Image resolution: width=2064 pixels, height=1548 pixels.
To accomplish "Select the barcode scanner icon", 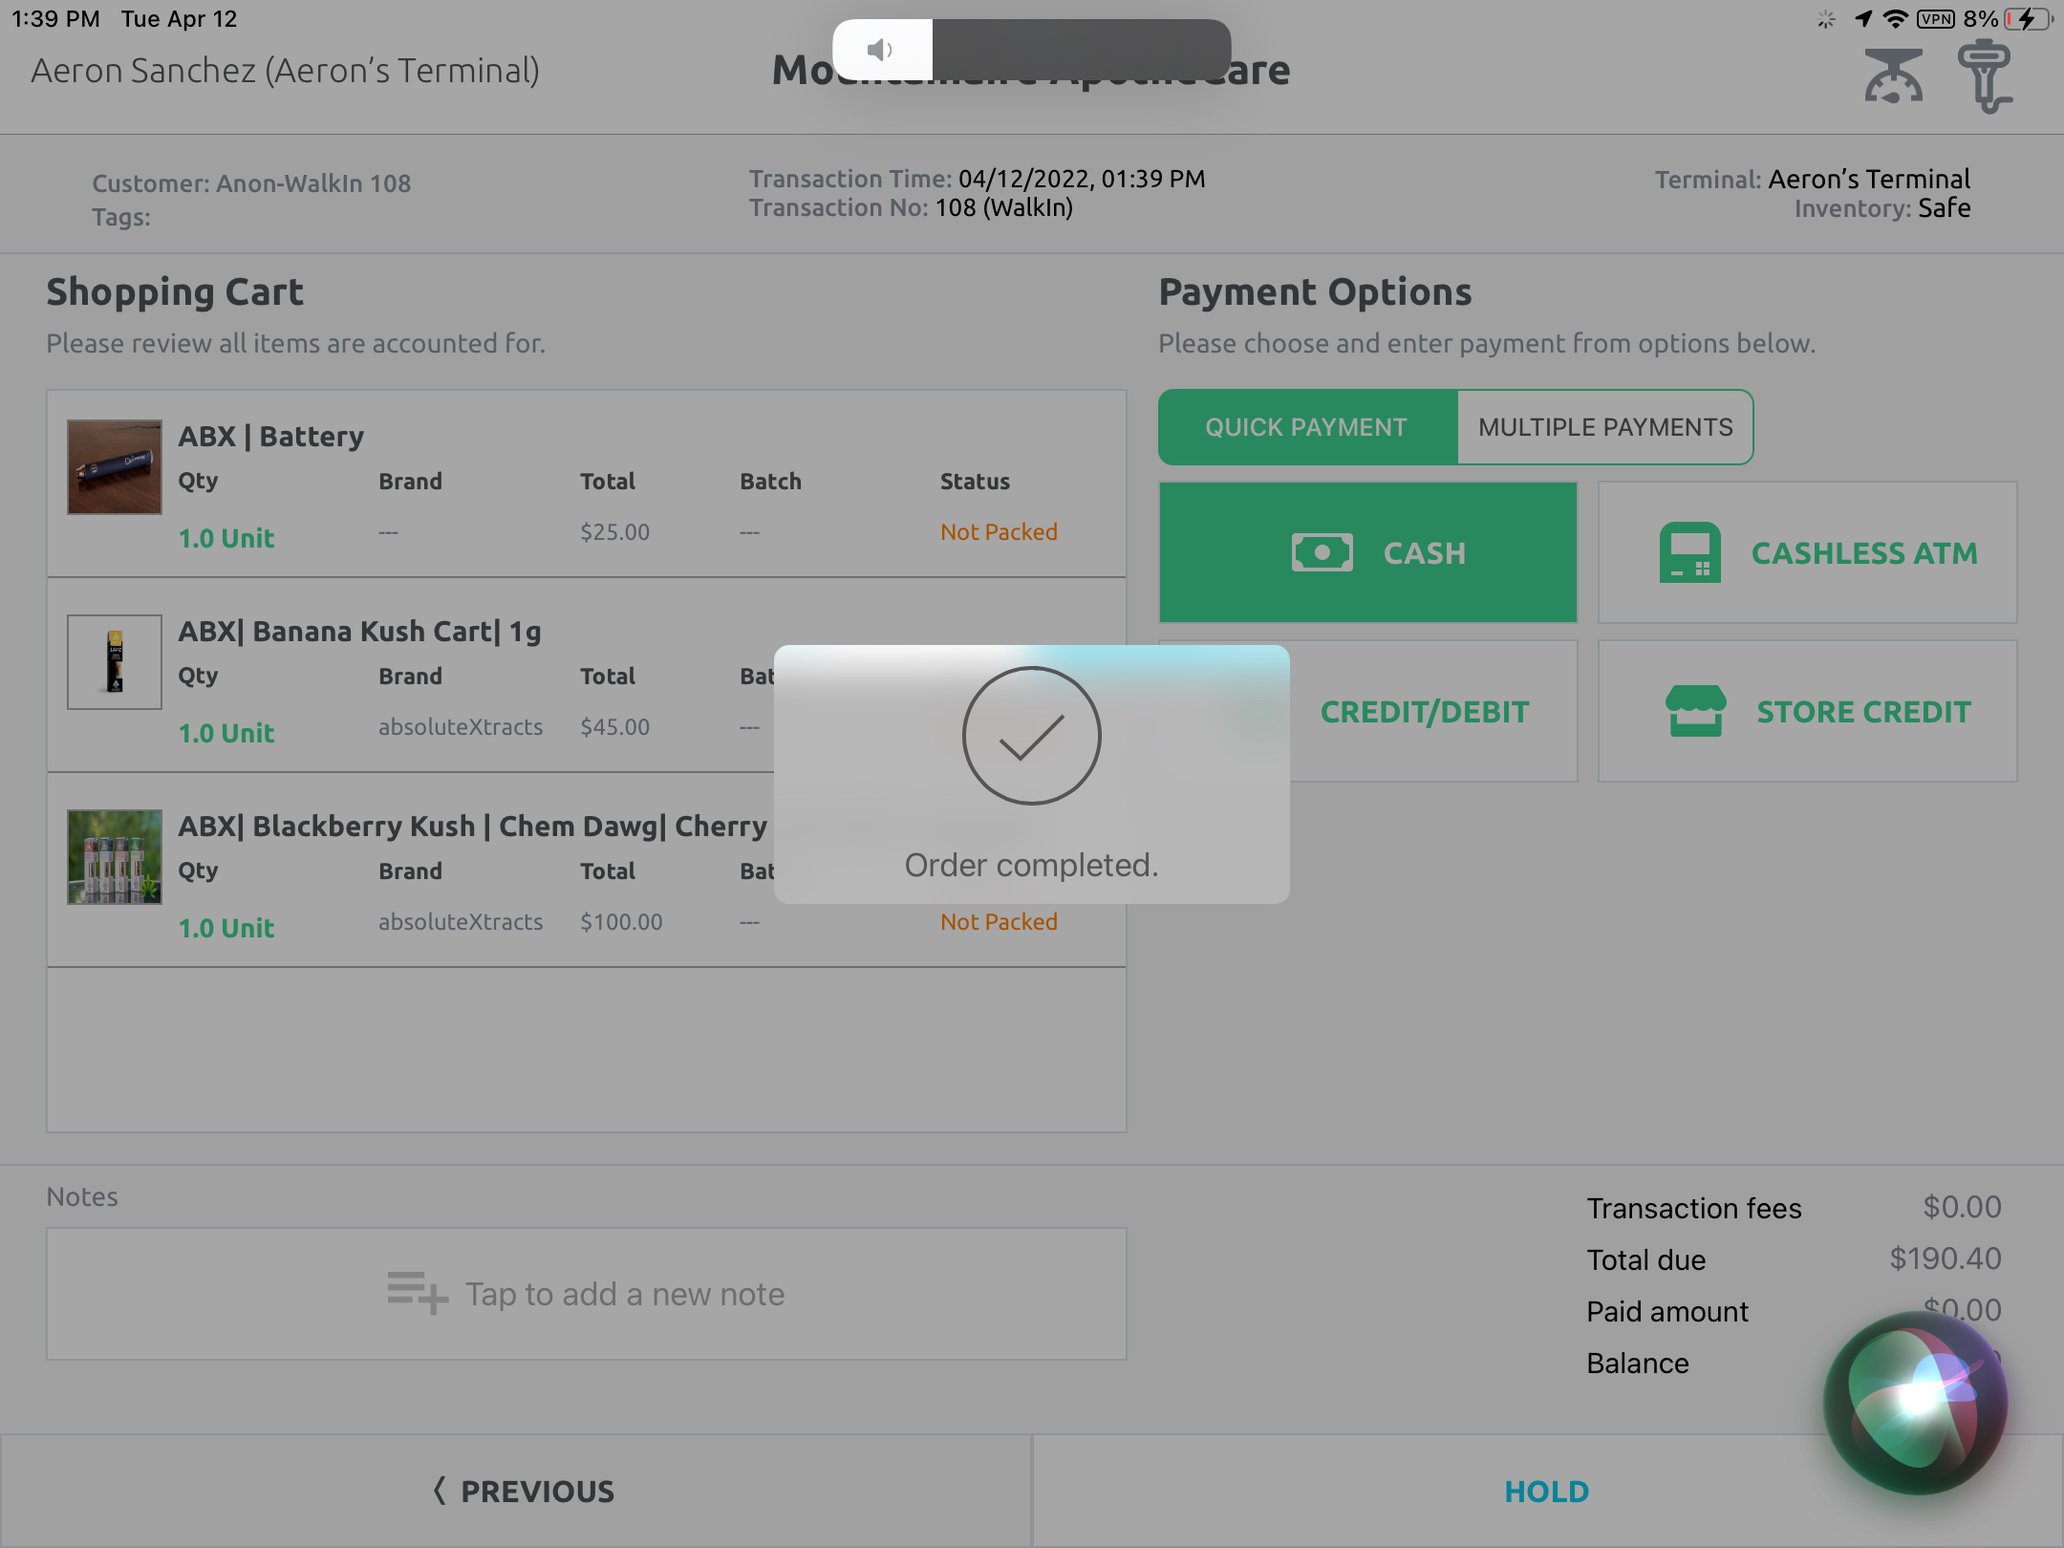I will click(1986, 75).
